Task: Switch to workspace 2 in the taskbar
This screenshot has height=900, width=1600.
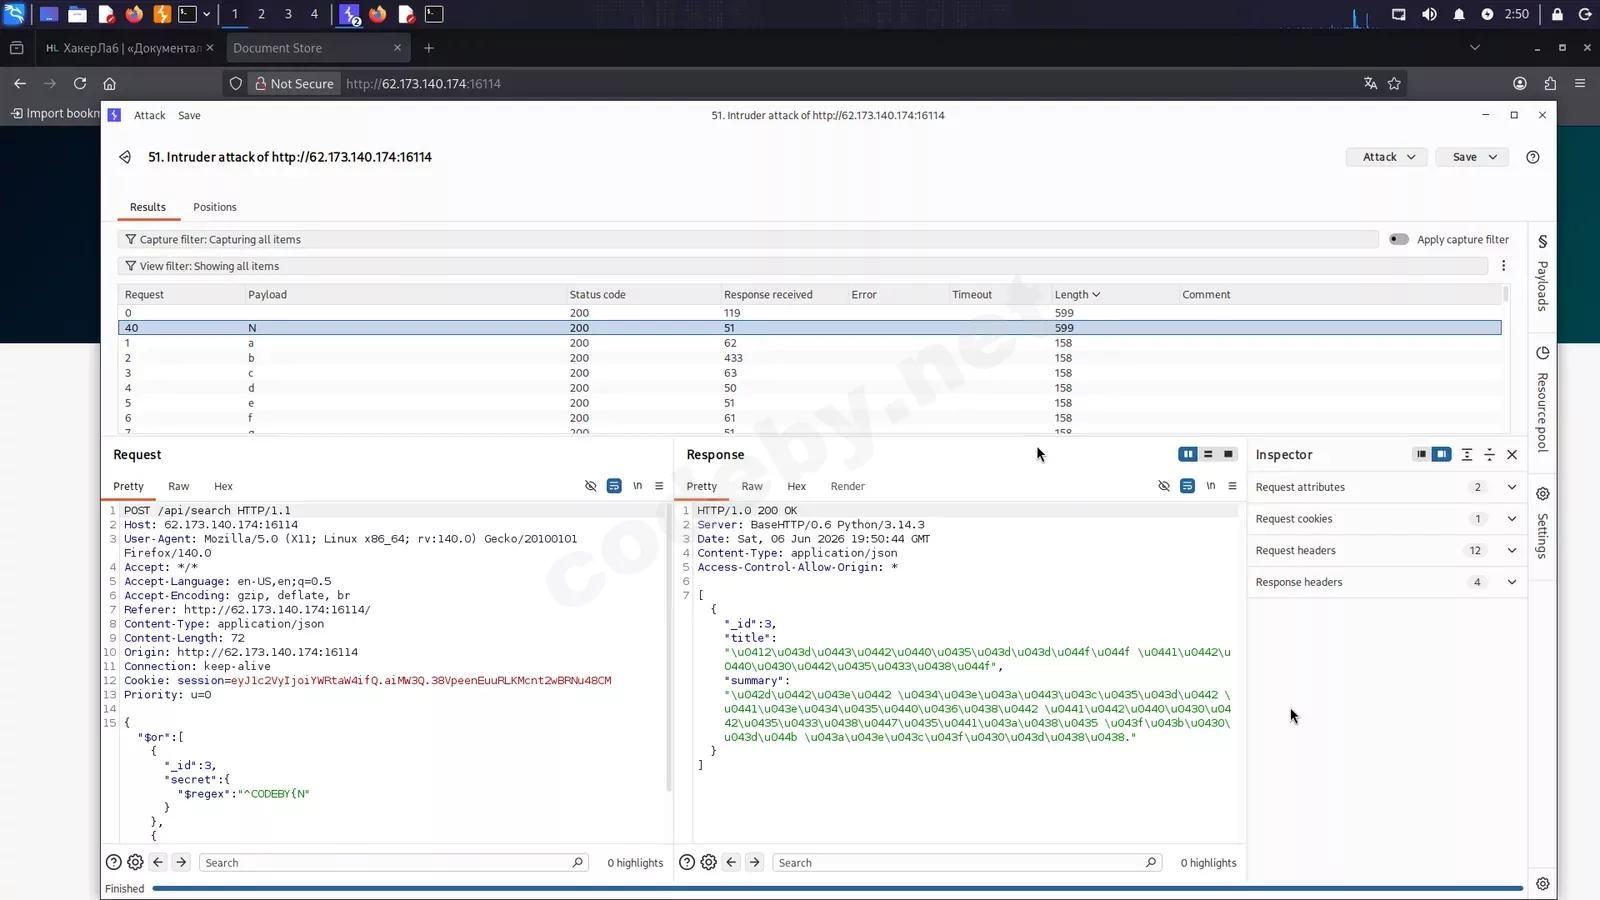Action: pos(261,14)
